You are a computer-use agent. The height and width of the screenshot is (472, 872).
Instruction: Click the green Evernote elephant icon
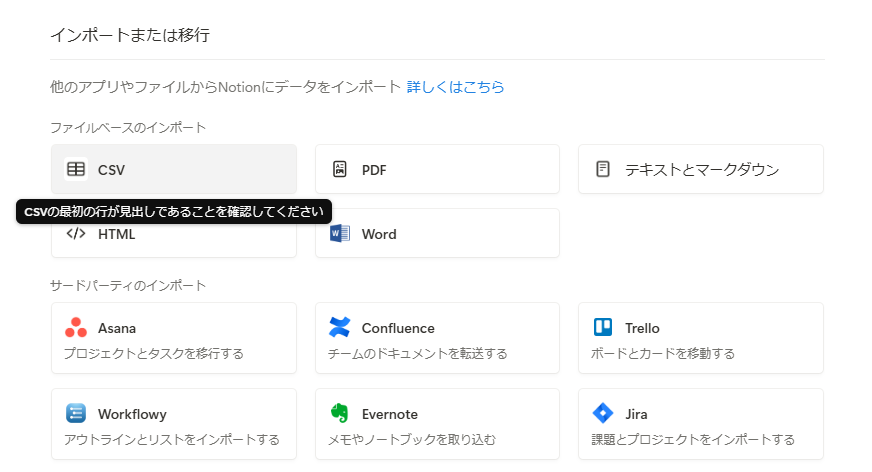339,413
